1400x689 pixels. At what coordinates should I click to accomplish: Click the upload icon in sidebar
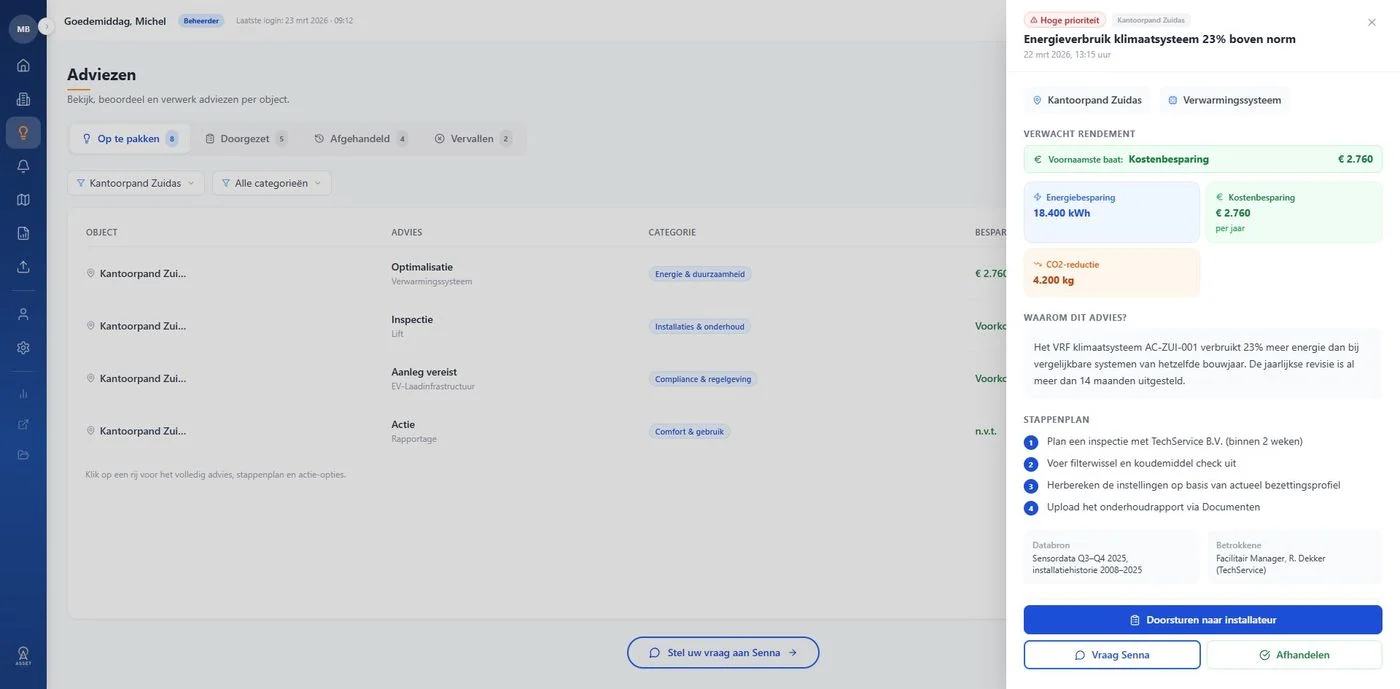[x=23, y=267]
